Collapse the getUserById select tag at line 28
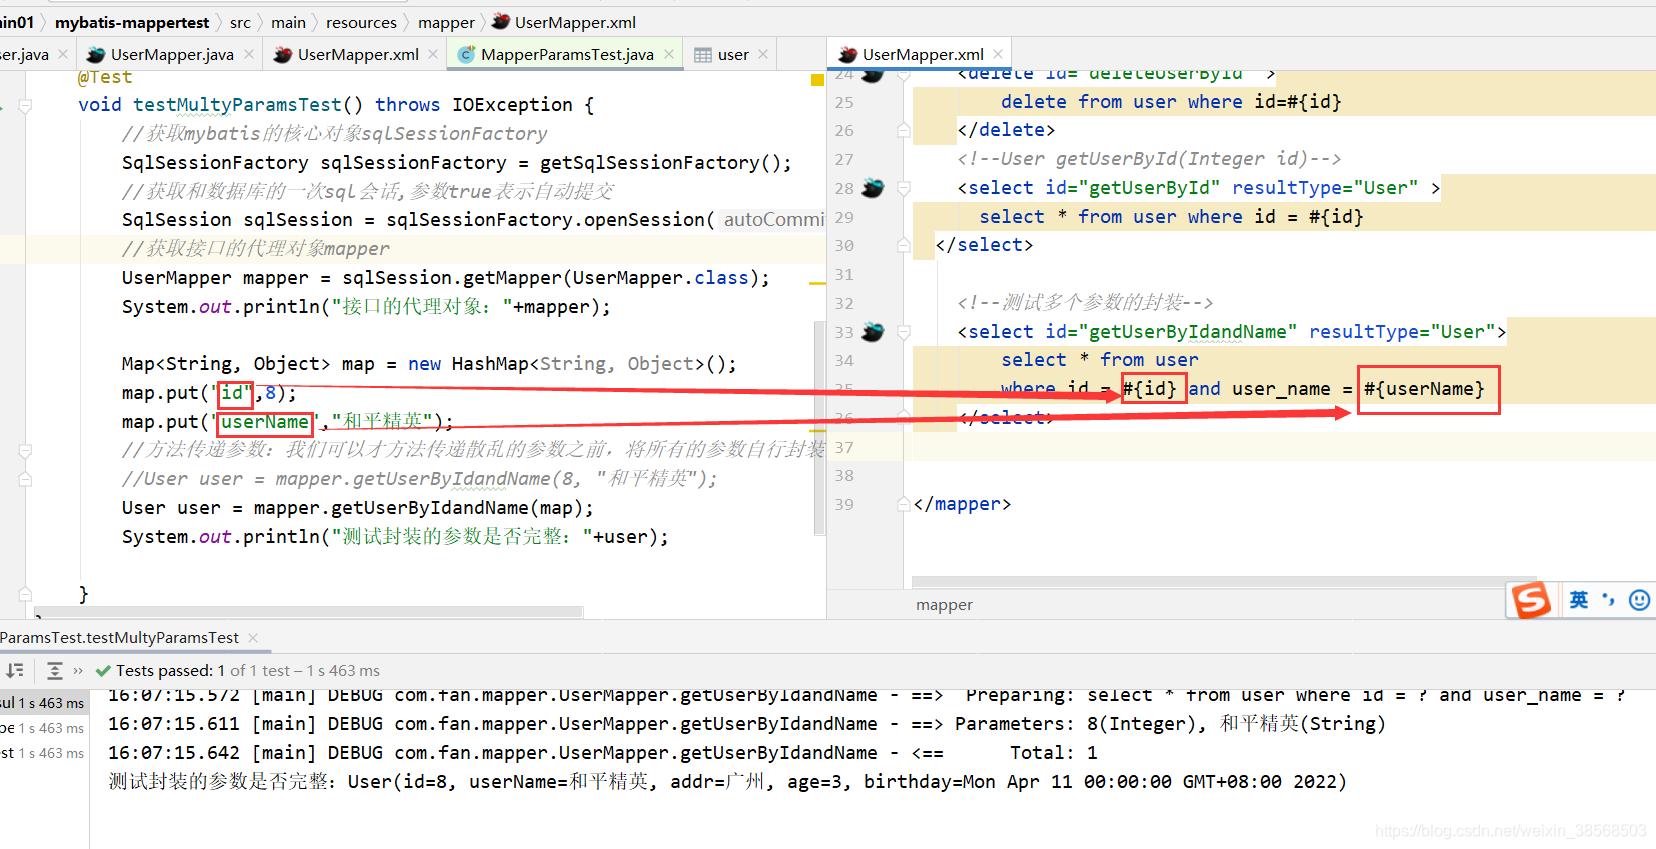 (x=904, y=188)
